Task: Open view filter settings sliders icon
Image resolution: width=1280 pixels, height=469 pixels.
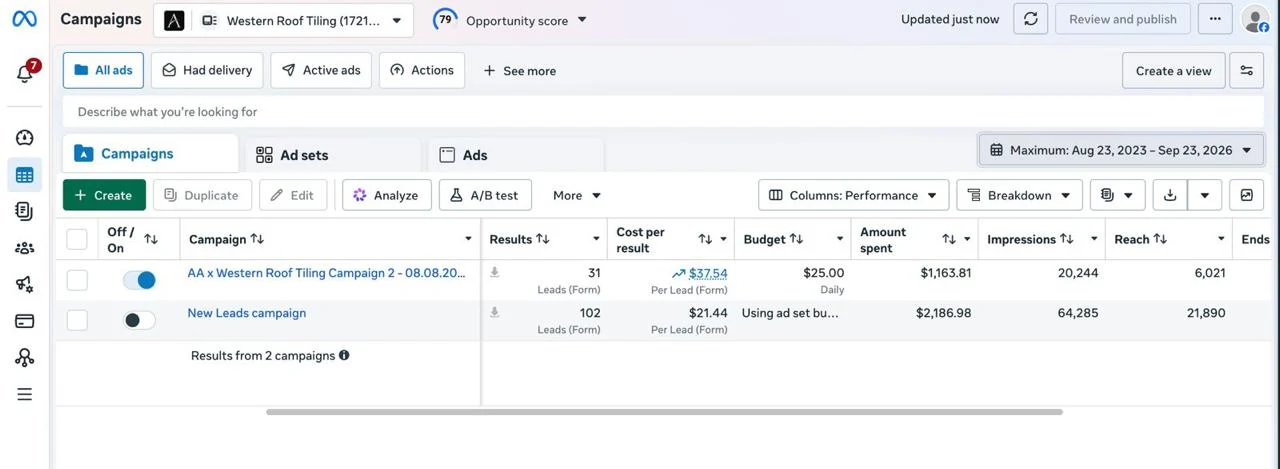Action: [x=1246, y=71]
